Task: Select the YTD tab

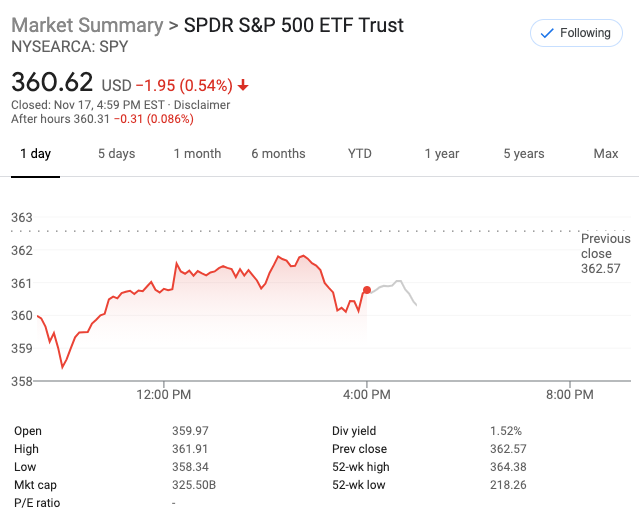Action: pyautogui.click(x=360, y=154)
